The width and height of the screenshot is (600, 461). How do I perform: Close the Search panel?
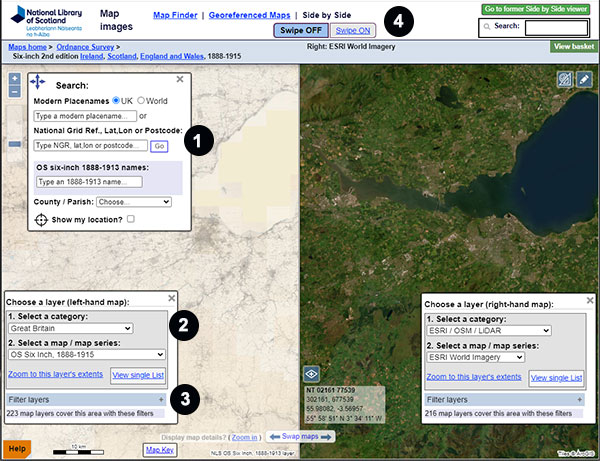[x=180, y=79]
